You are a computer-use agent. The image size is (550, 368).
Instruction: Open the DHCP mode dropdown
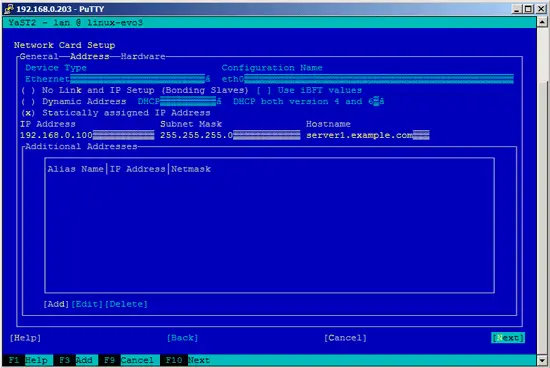click(x=180, y=102)
